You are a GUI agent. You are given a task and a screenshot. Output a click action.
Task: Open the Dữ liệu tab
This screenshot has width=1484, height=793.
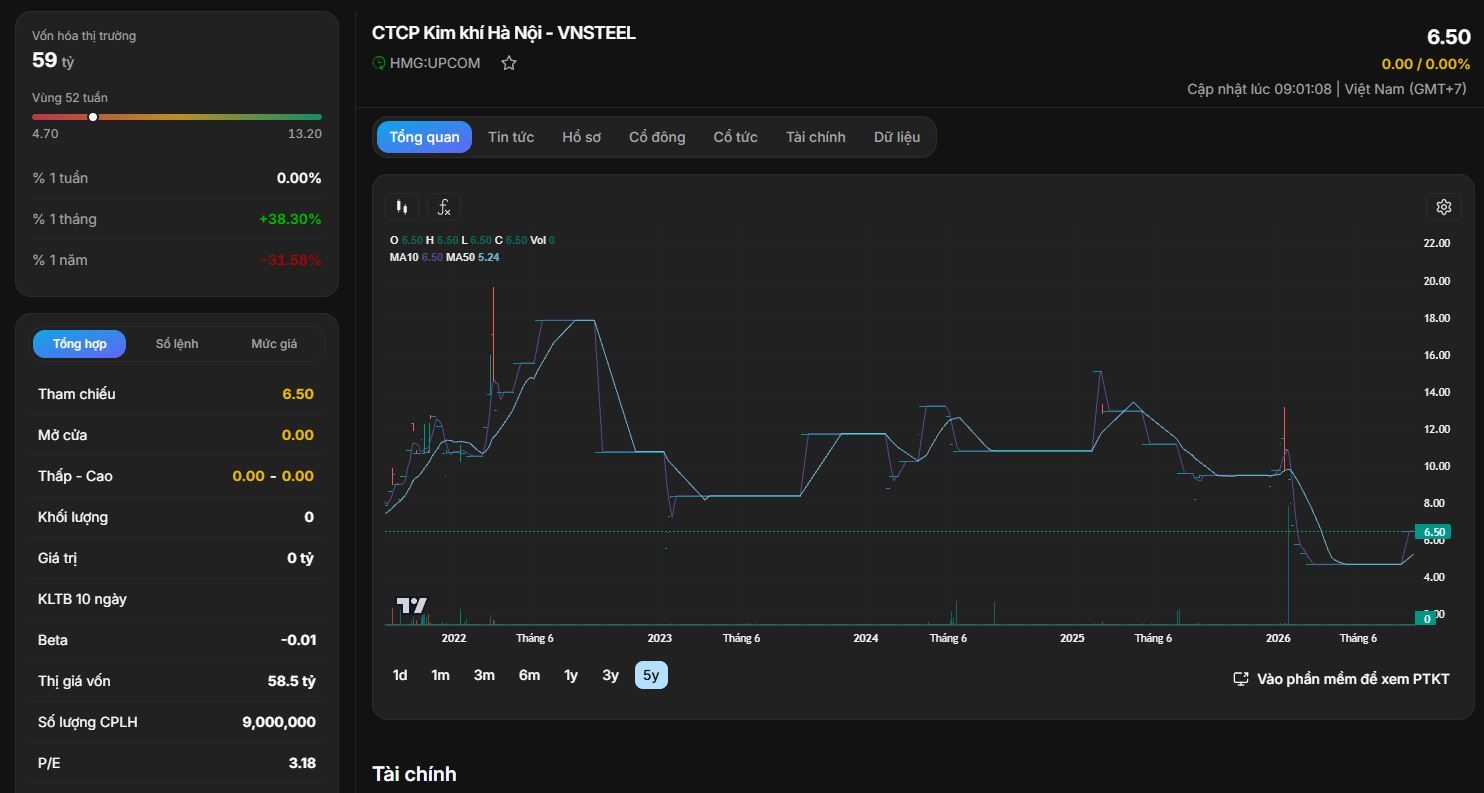pyautogui.click(x=897, y=137)
